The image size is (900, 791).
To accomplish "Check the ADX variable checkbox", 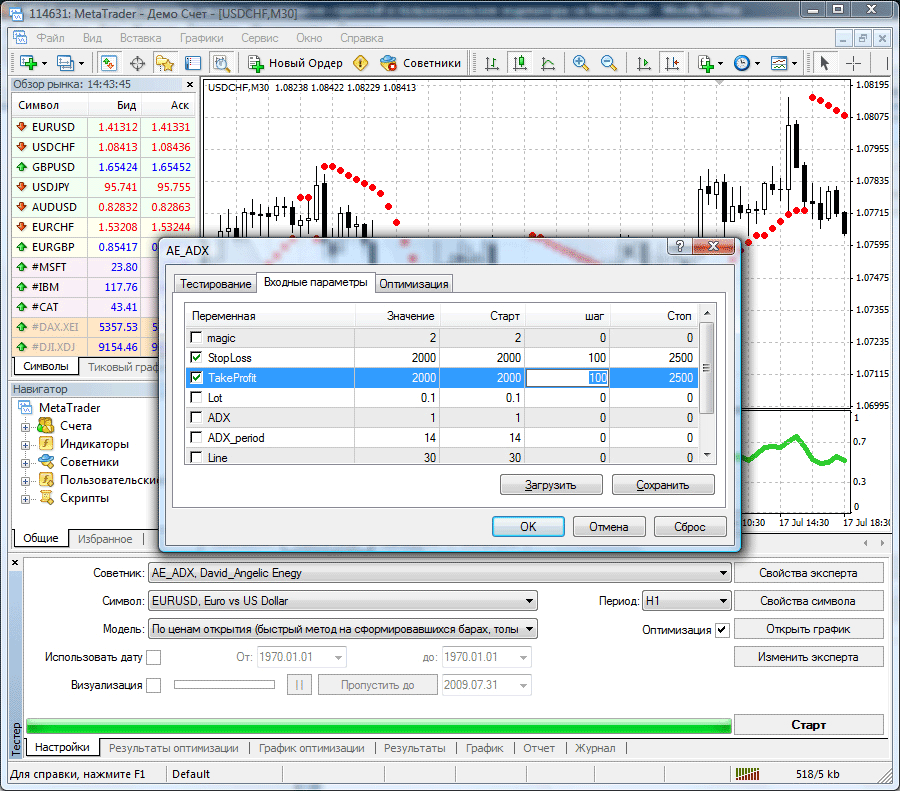I will pos(196,417).
